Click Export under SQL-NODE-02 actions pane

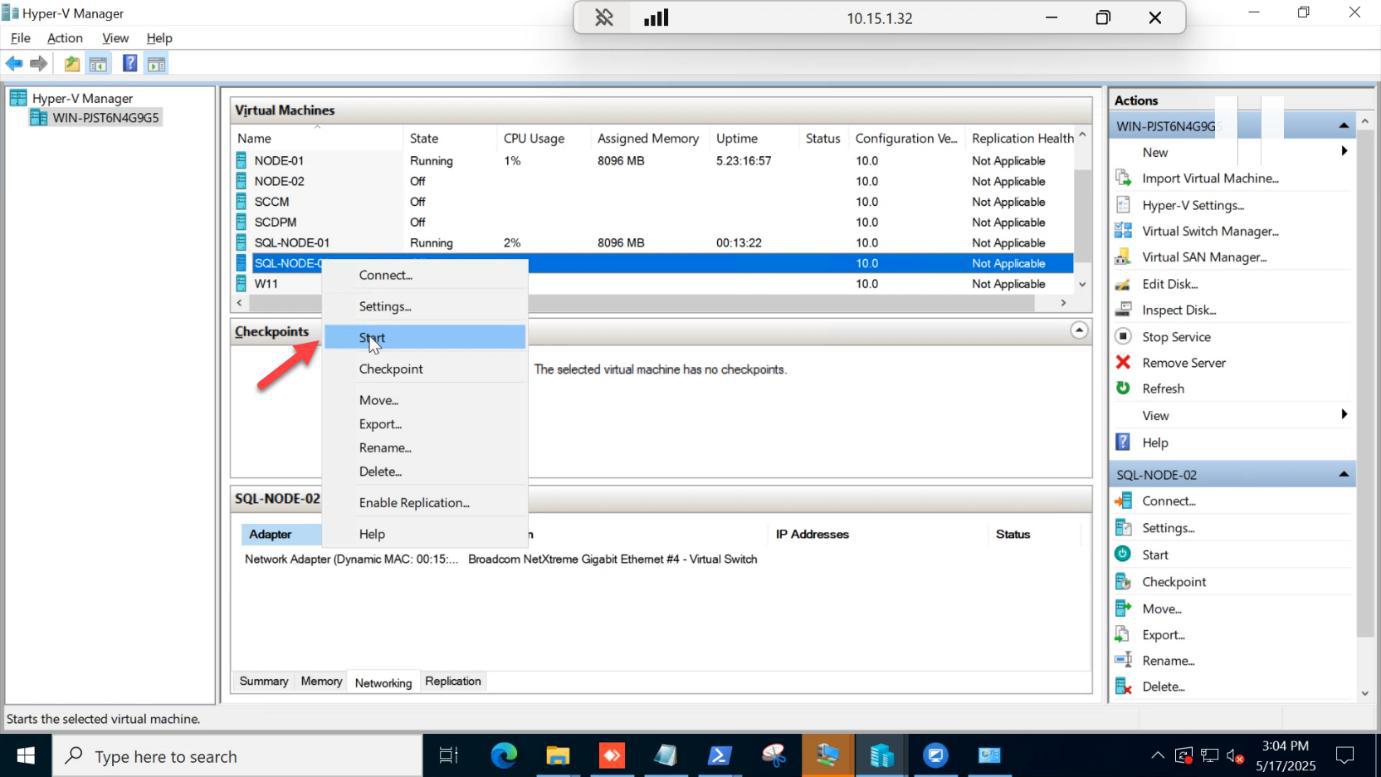click(1163, 635)
